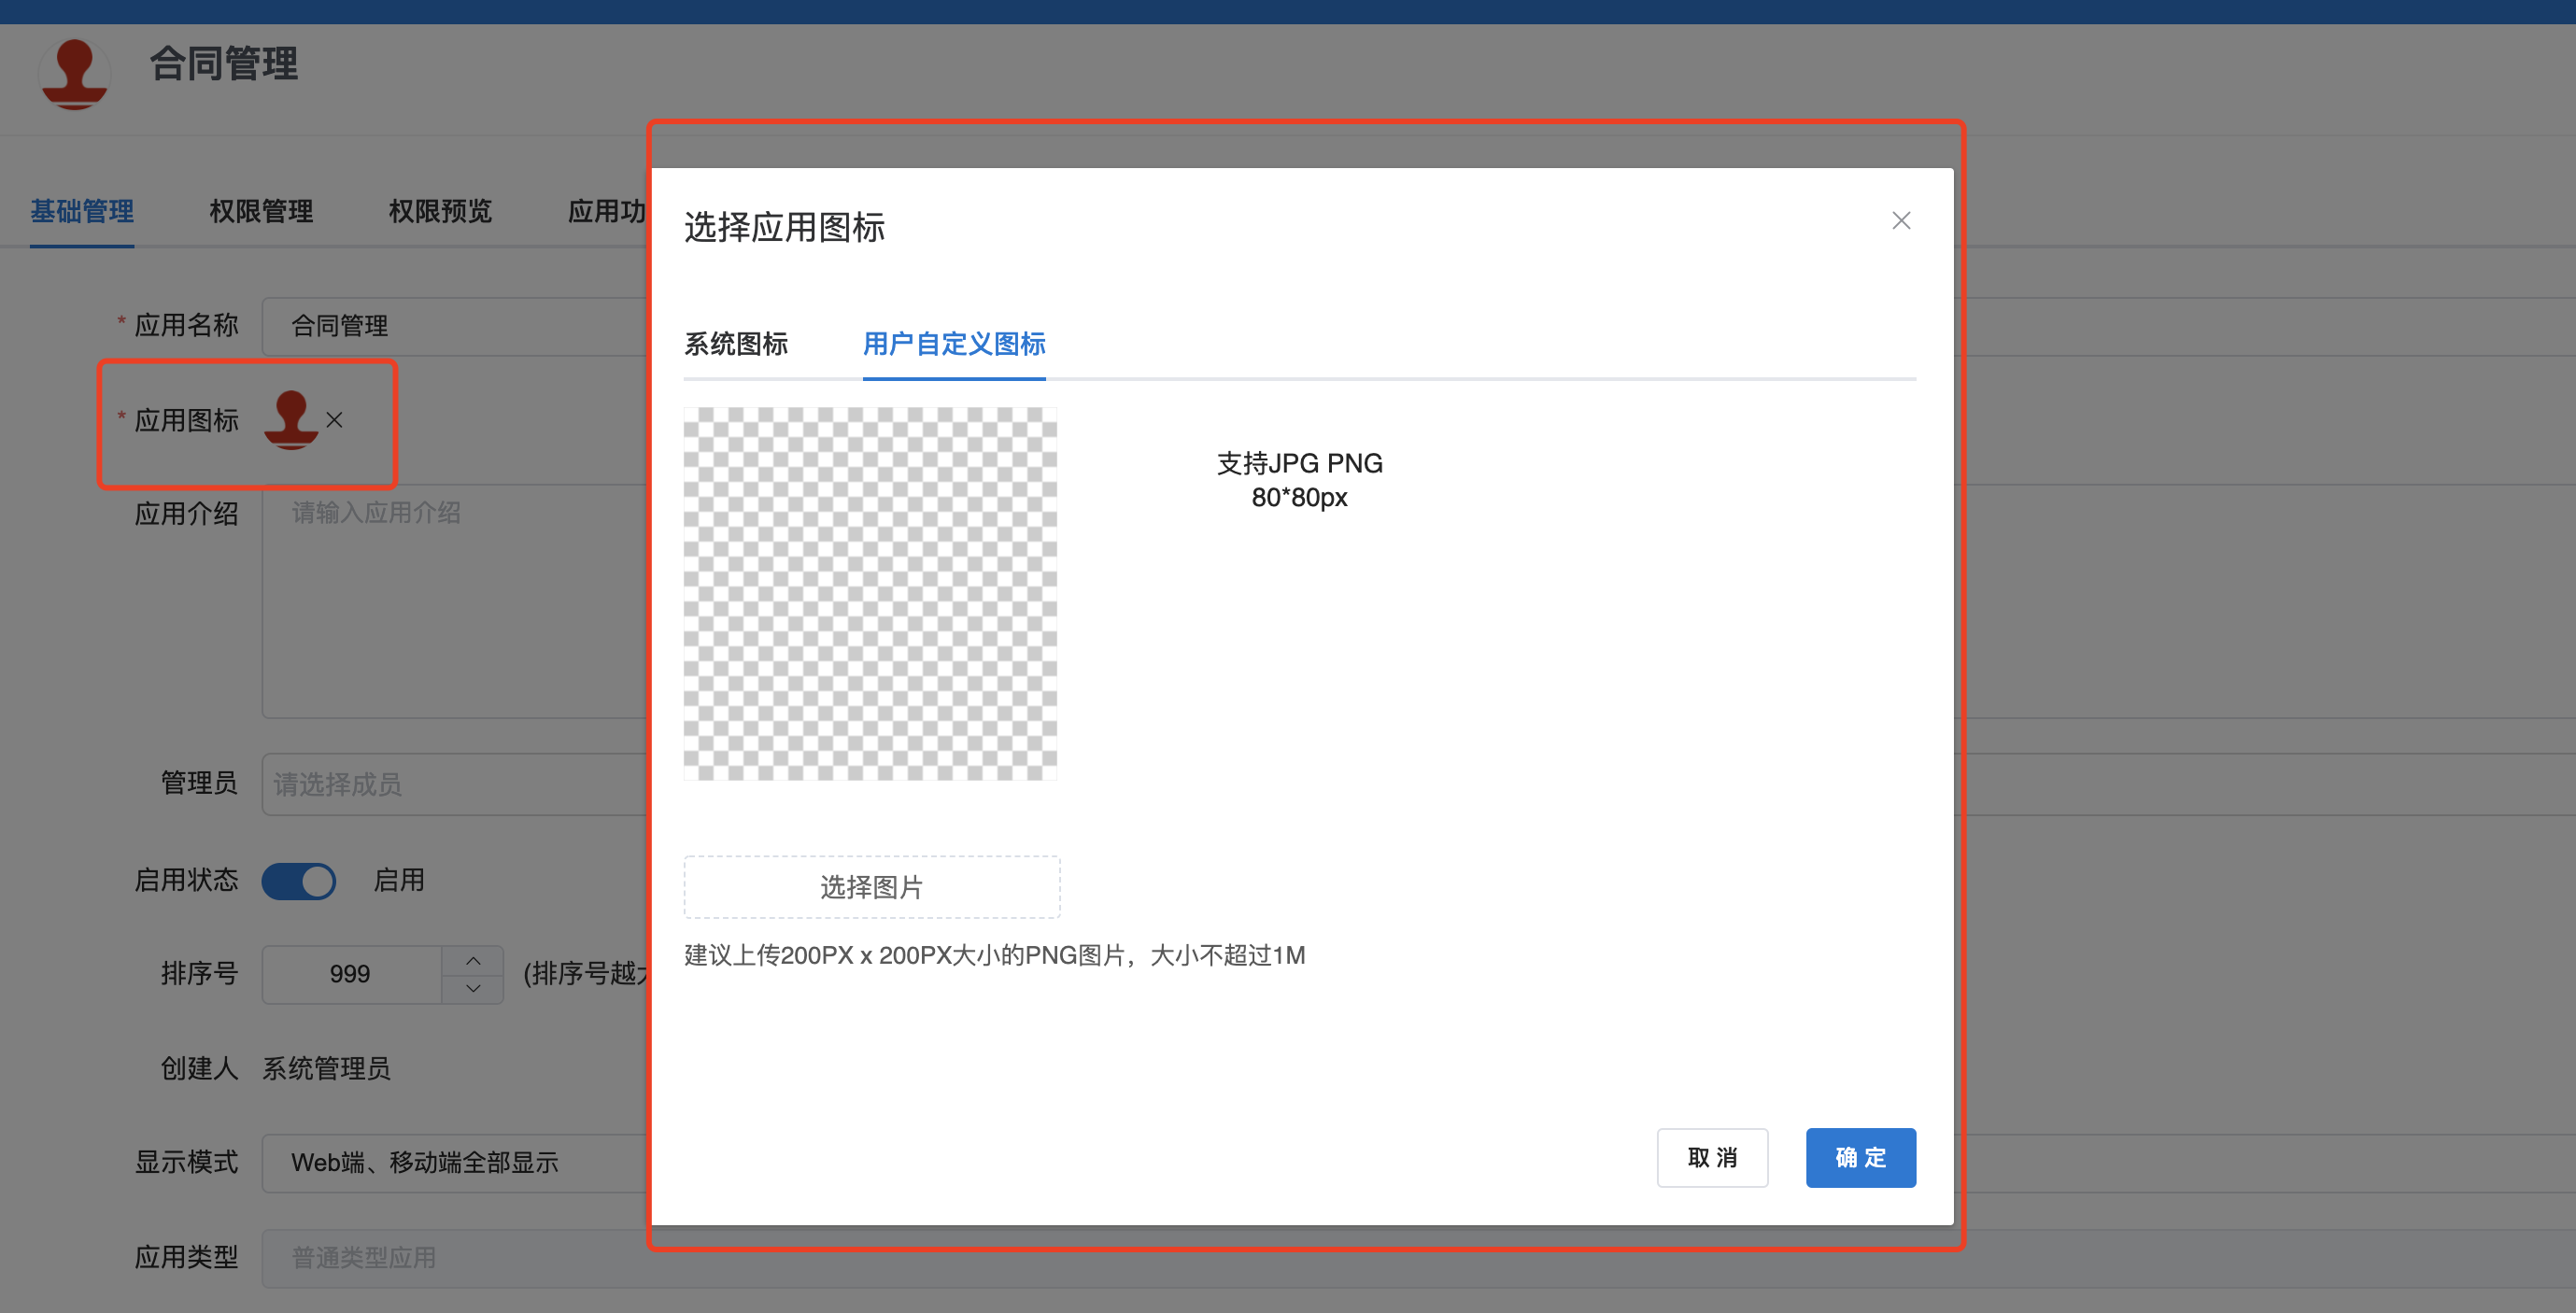Screen dimensions: 2576x1313
Task: Toggle the 启用状态 switch
Action: pyautogui.click(x=298, y=881)
